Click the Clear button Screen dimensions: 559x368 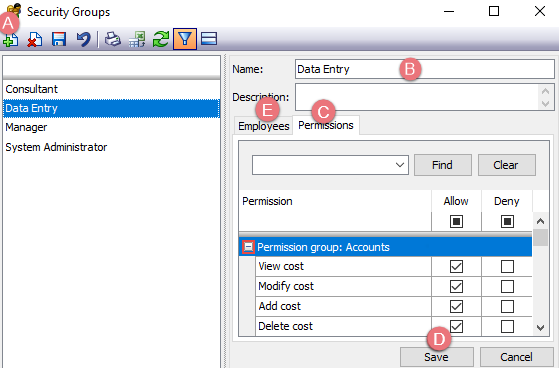click(x=506, y=165)
